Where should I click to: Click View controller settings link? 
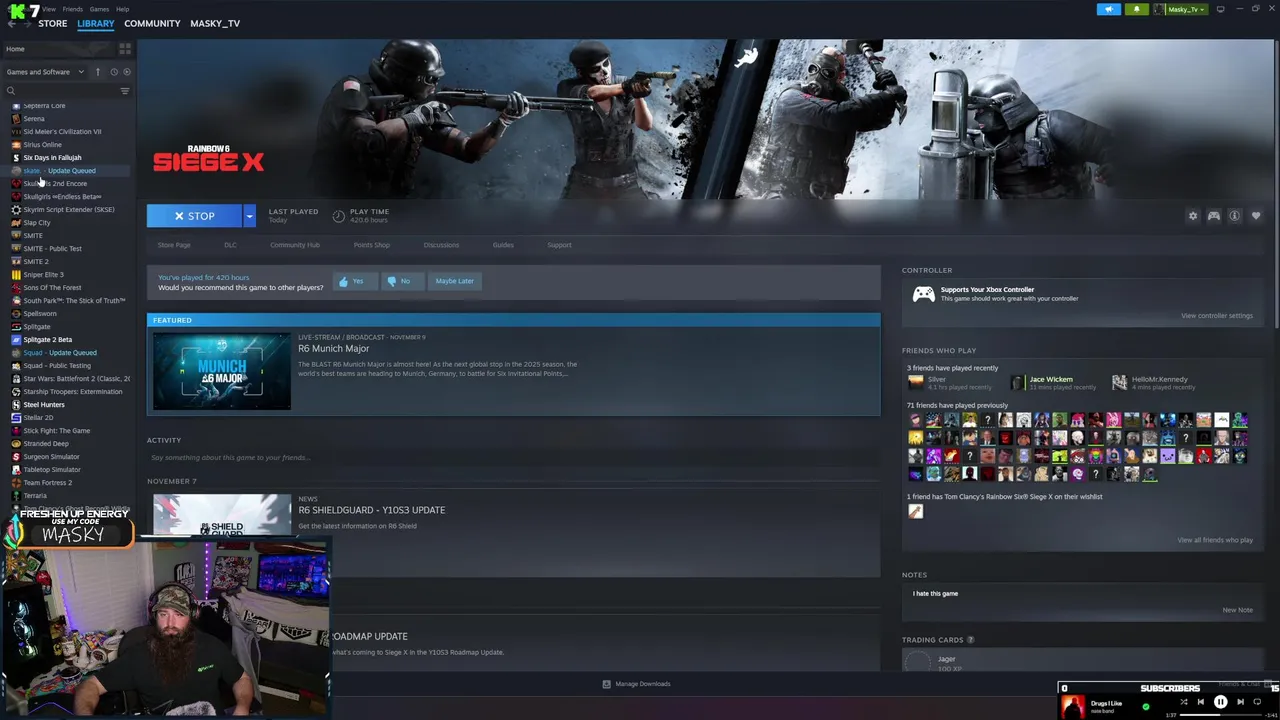point(1217,316)
